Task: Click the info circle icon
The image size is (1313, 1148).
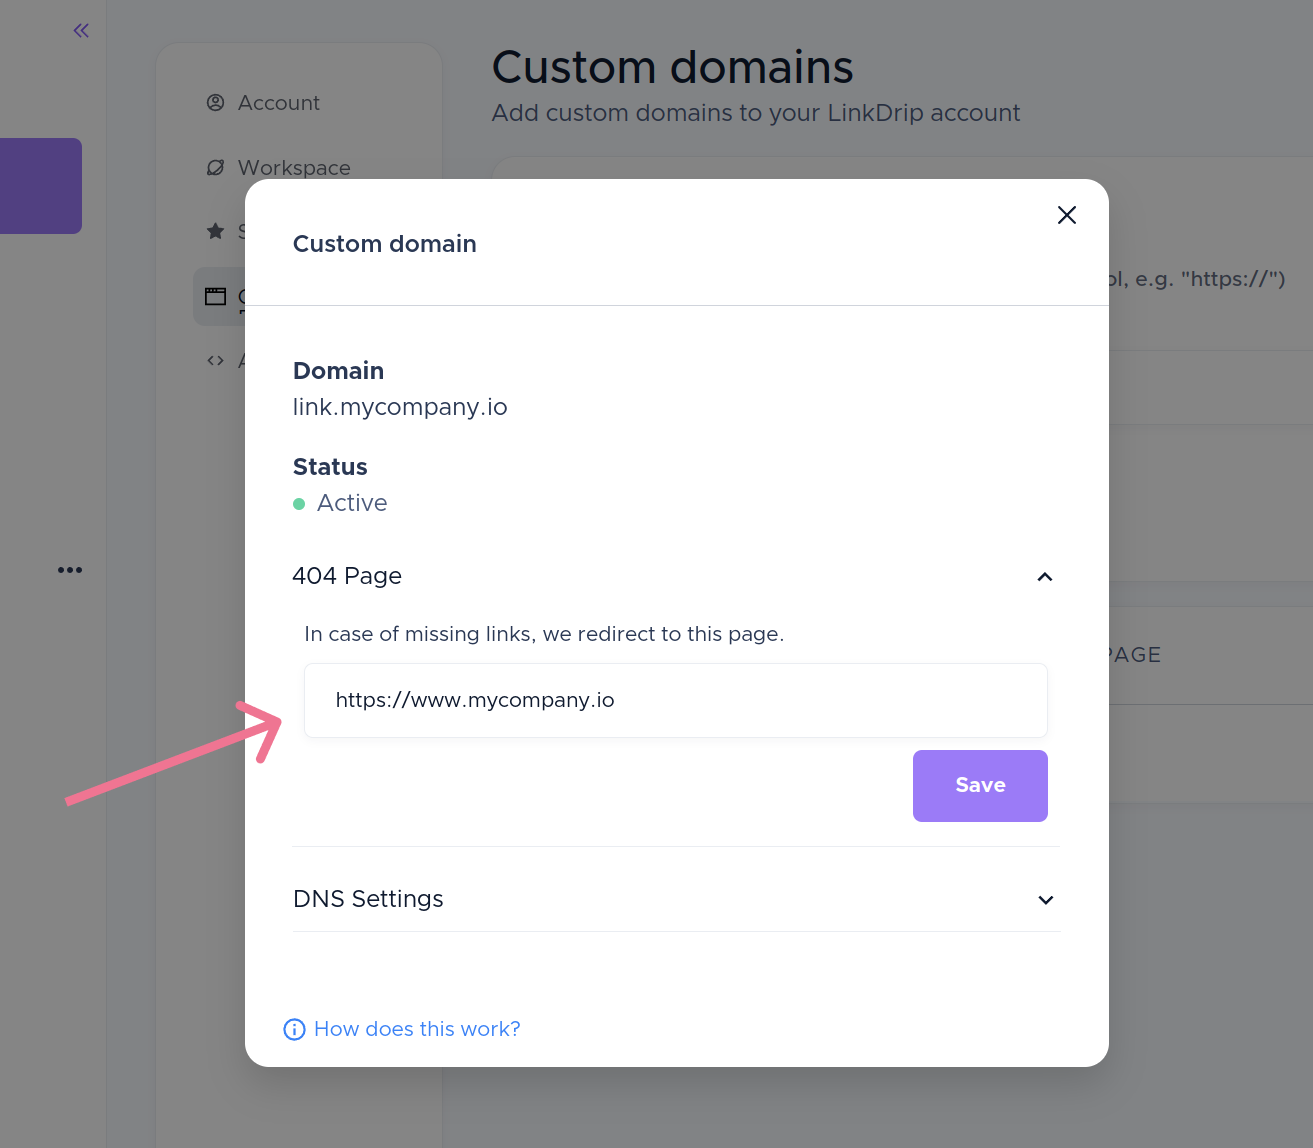Action: pyautogui.click(x=294, y=1029)
